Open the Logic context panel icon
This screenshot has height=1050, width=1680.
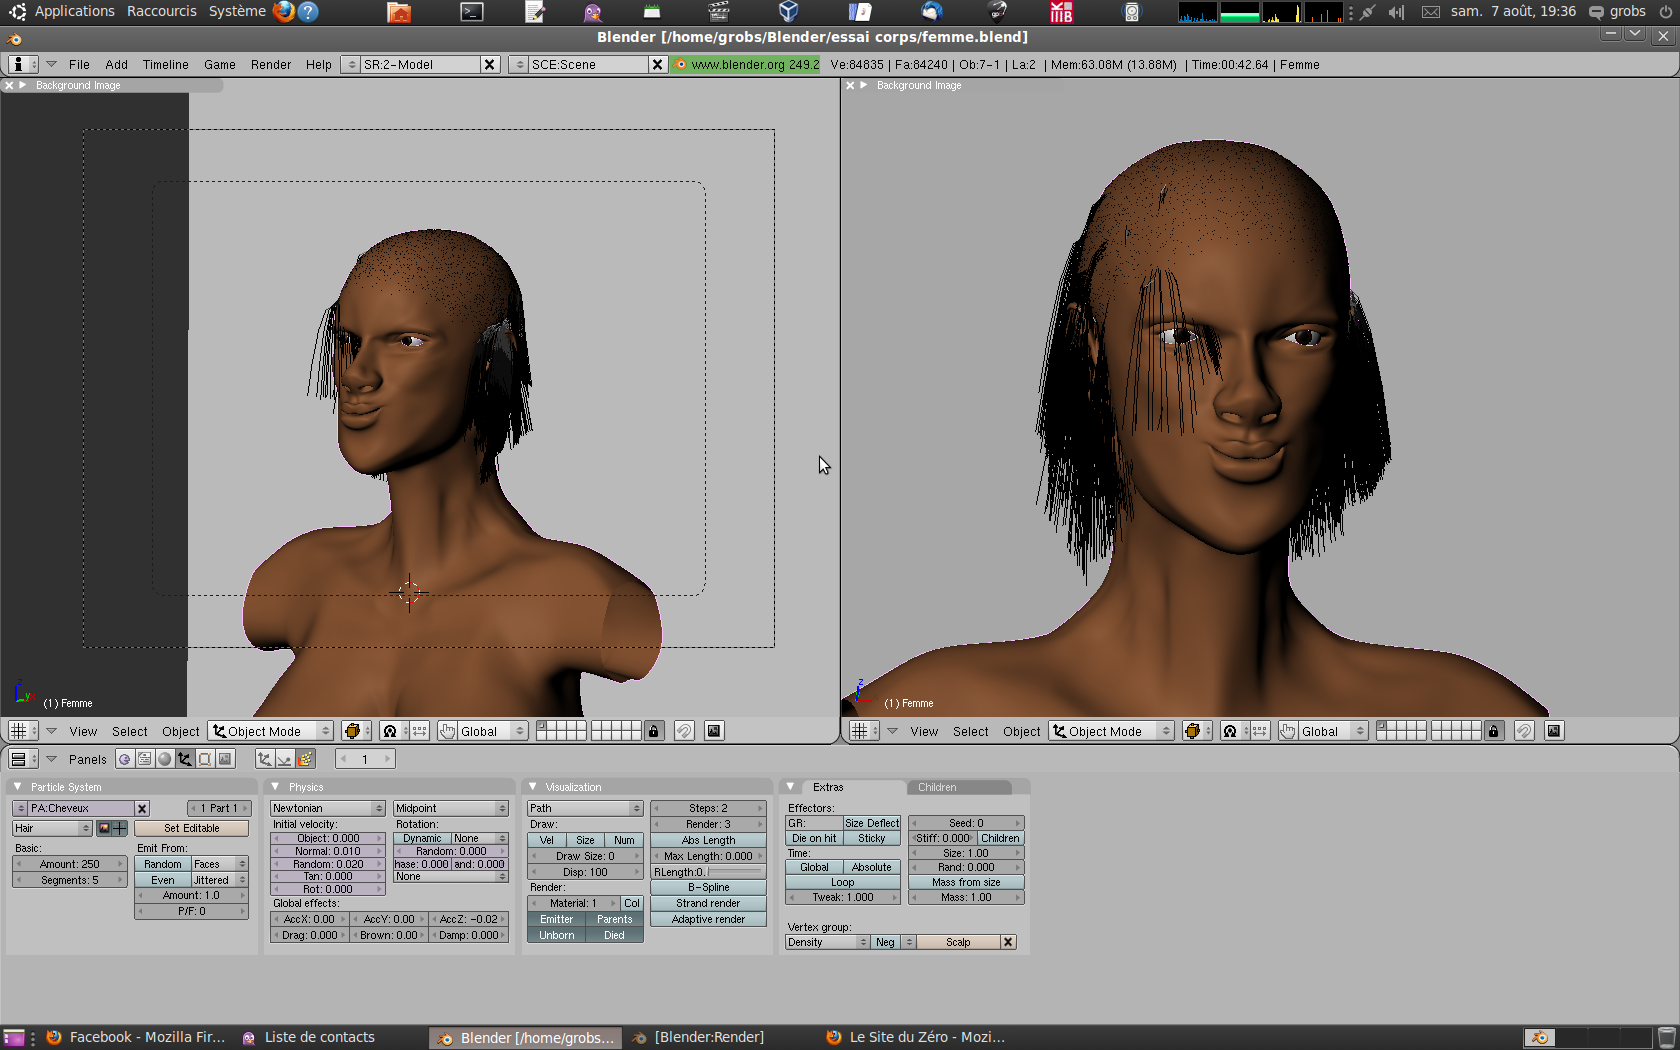pyautogui.click(x=125, y=759)
